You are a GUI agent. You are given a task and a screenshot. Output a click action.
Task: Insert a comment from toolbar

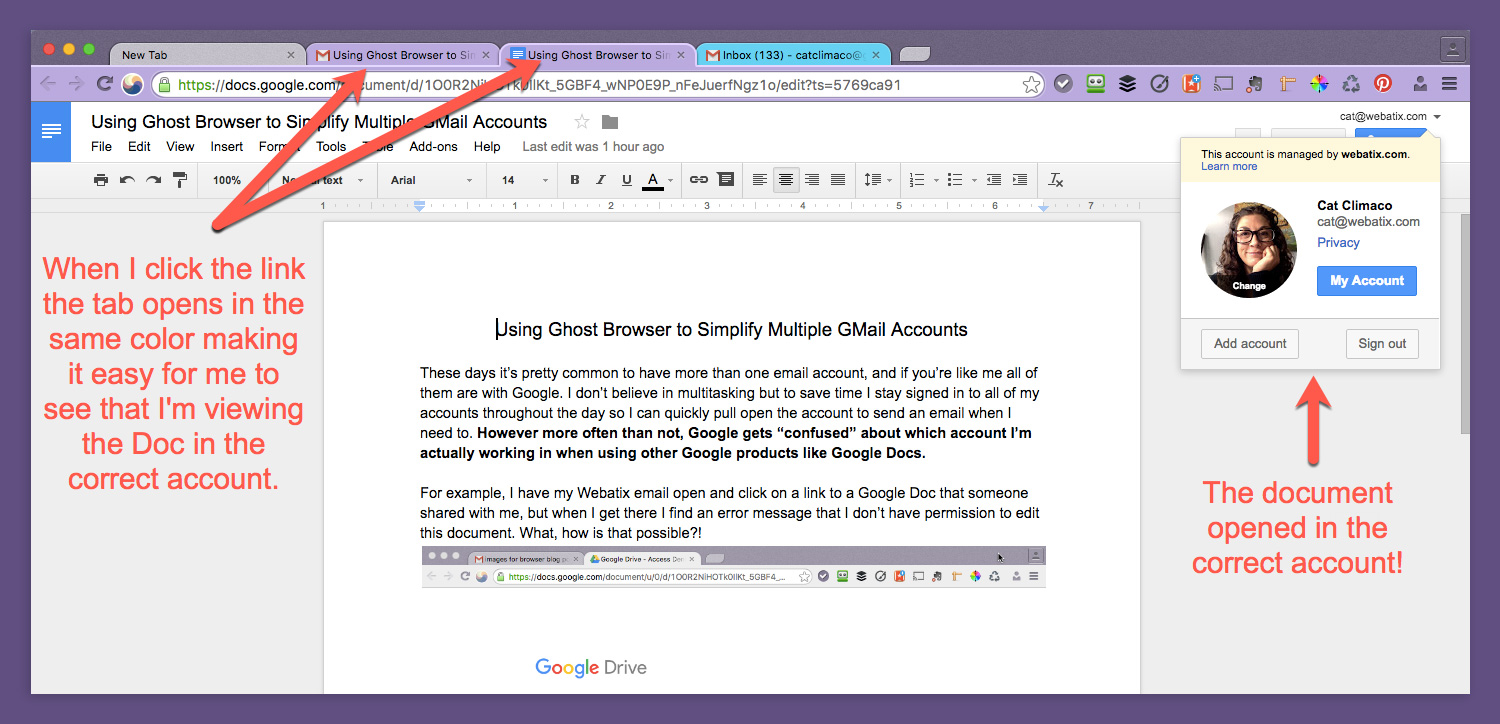pyautogui.click(x=726, y=180)
